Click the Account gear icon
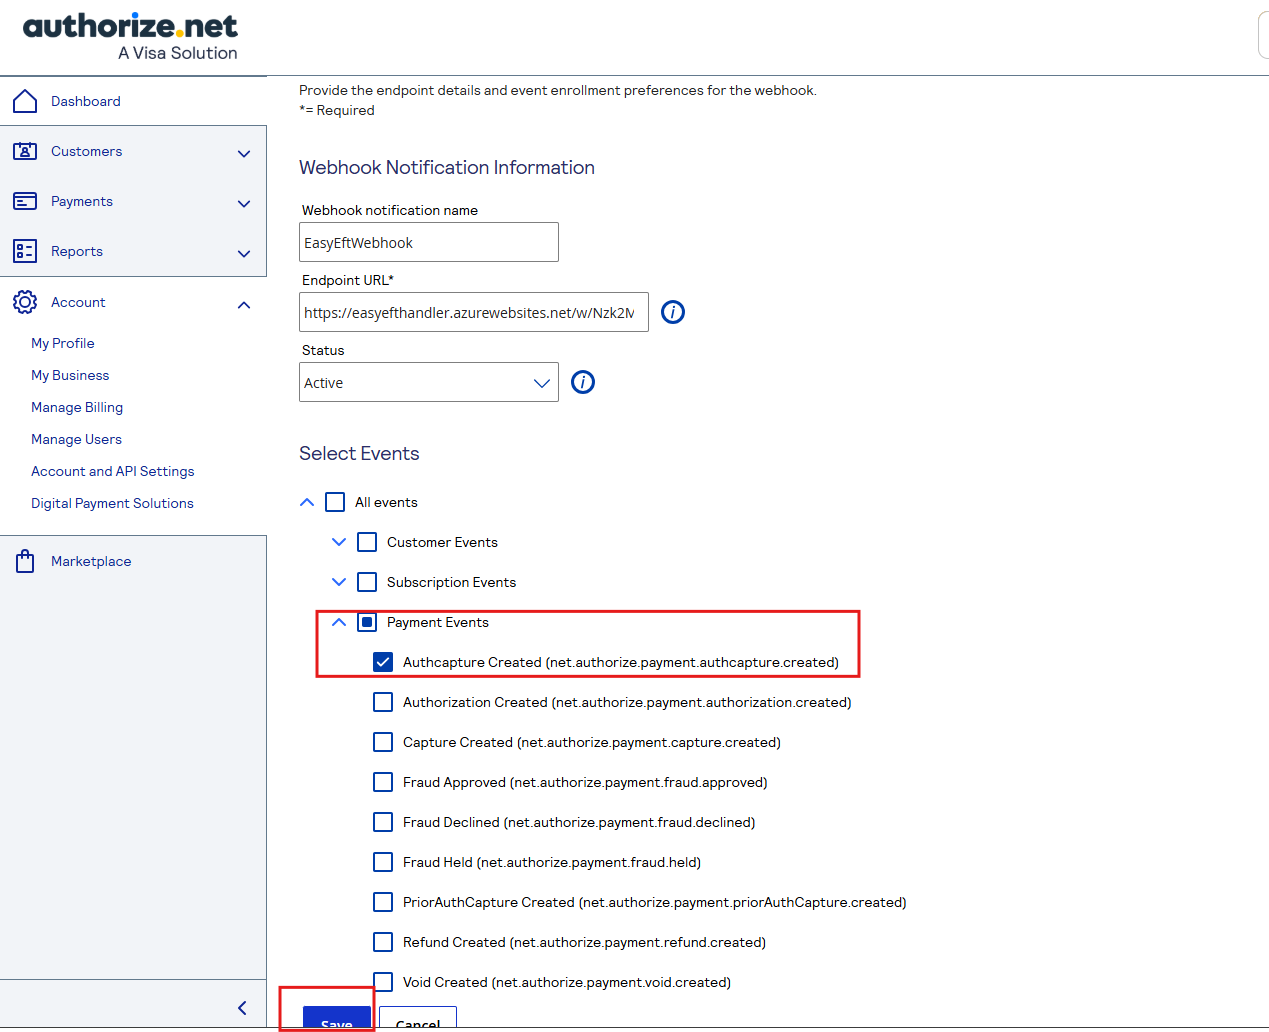Viewport: 1269px width, 1032px height. [x=25, y=302]
